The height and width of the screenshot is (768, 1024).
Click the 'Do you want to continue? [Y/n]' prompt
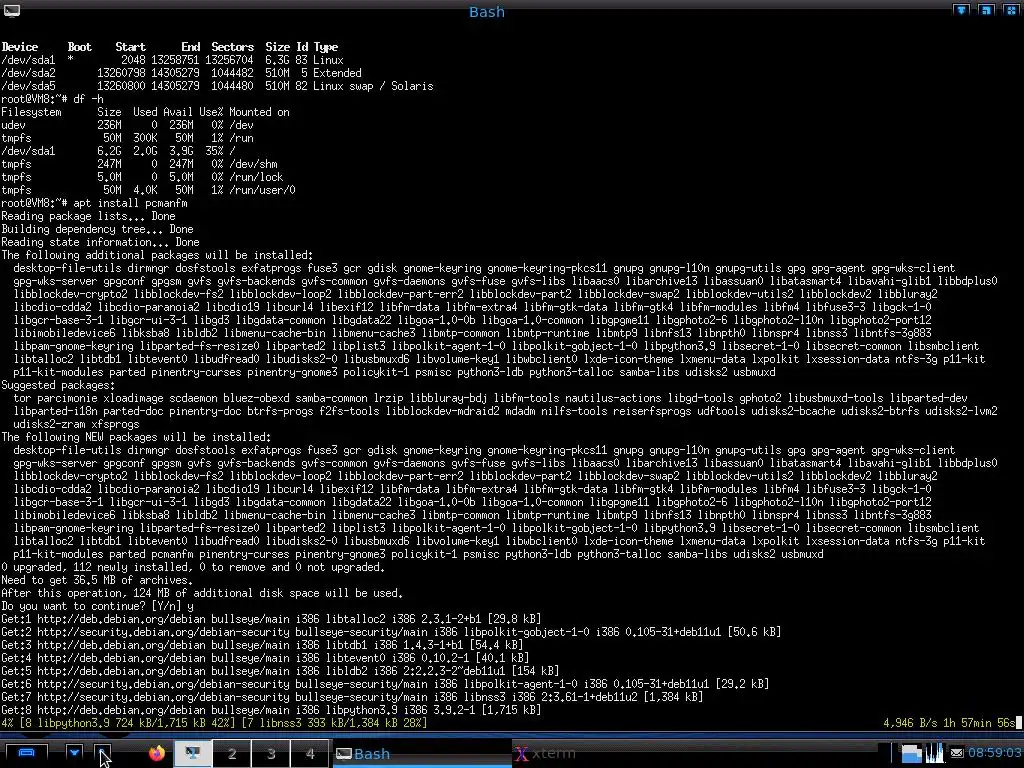coord(97,606)
